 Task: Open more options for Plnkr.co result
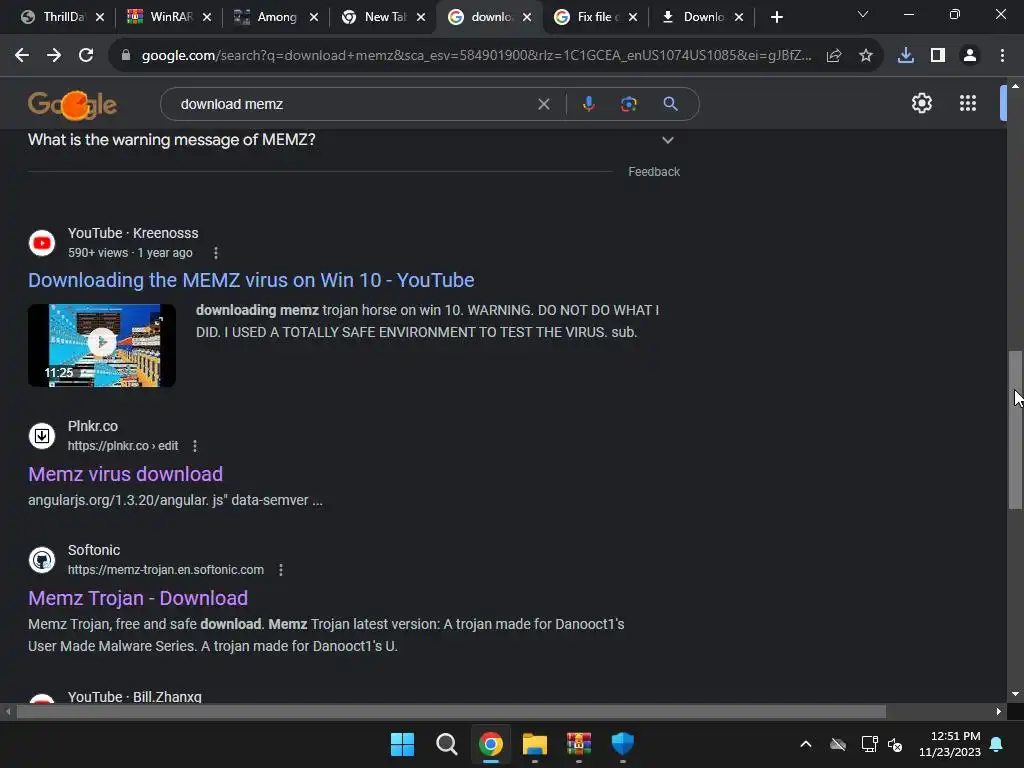tap(195, 446)
